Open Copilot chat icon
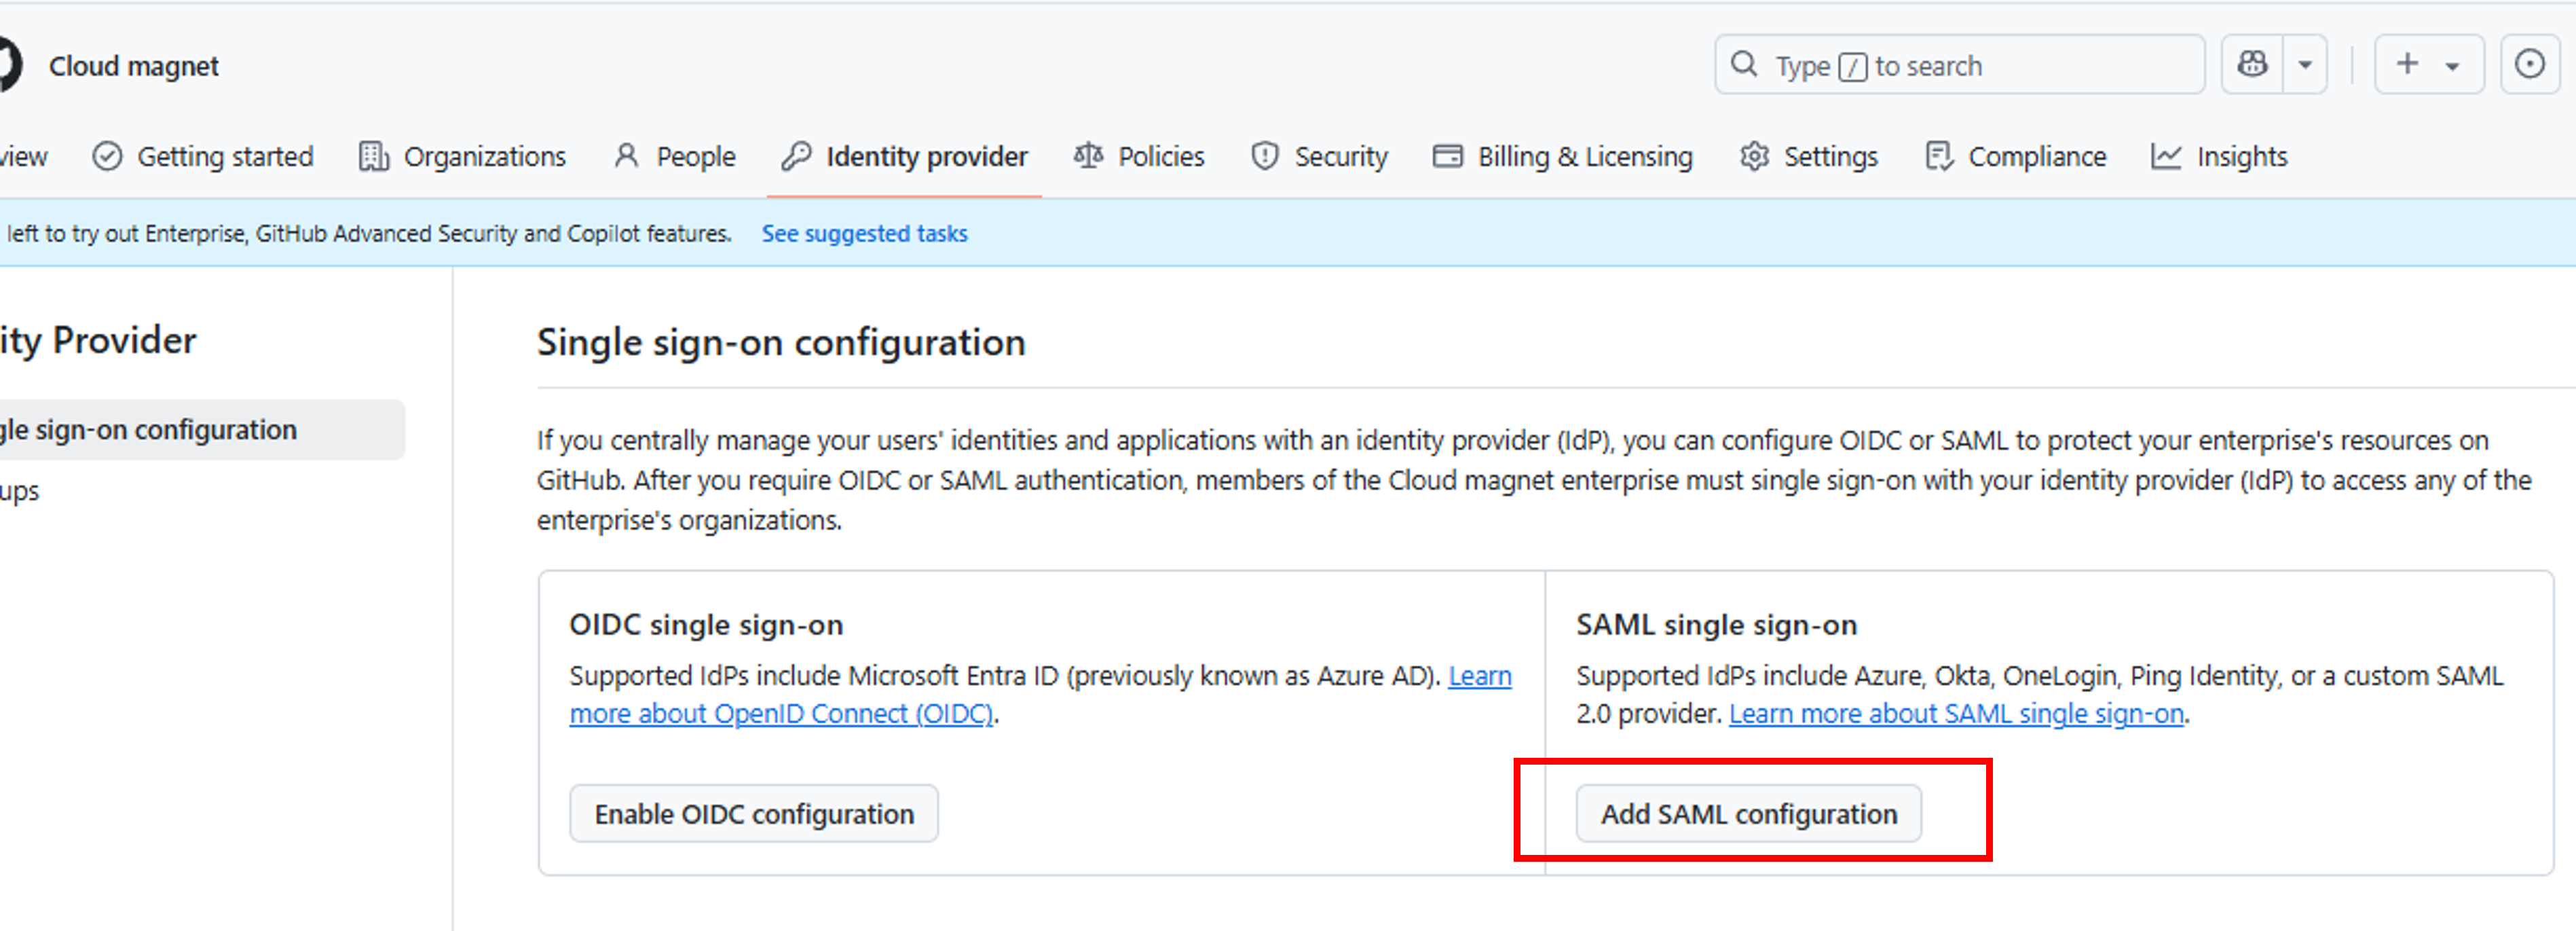Viewport: 2576px width, 931px height. click(2252, 65)
